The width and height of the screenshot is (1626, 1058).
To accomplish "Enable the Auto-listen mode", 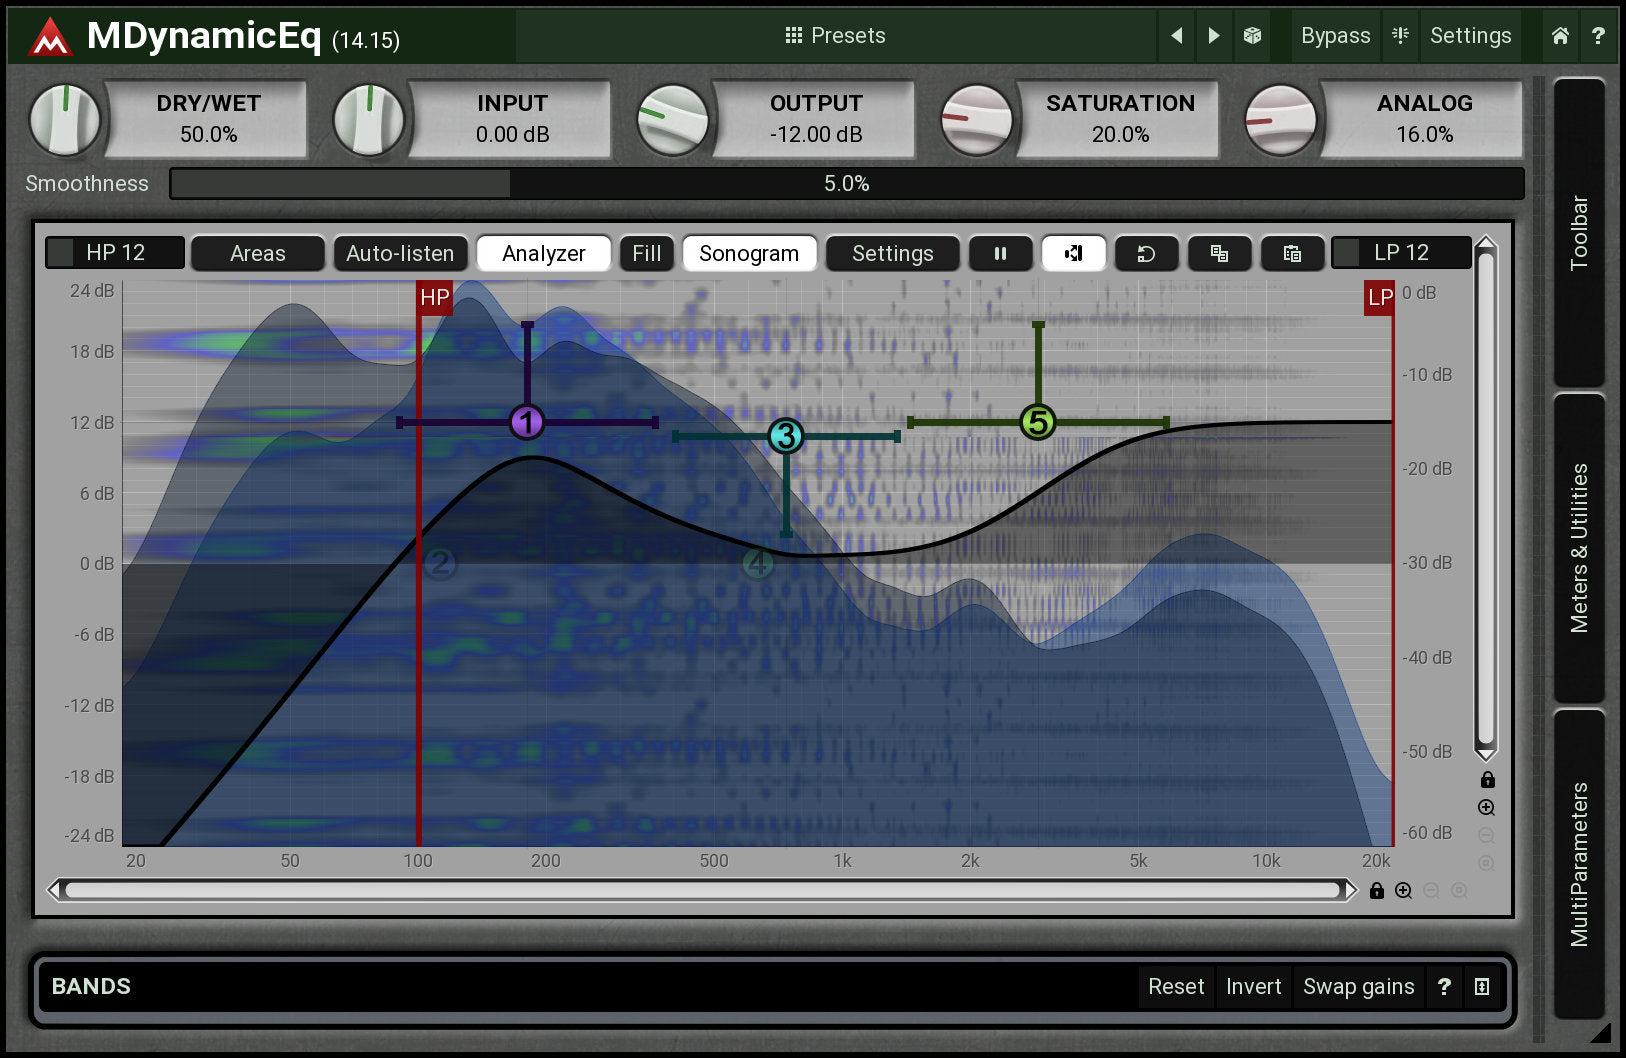I will pos(399,254).
